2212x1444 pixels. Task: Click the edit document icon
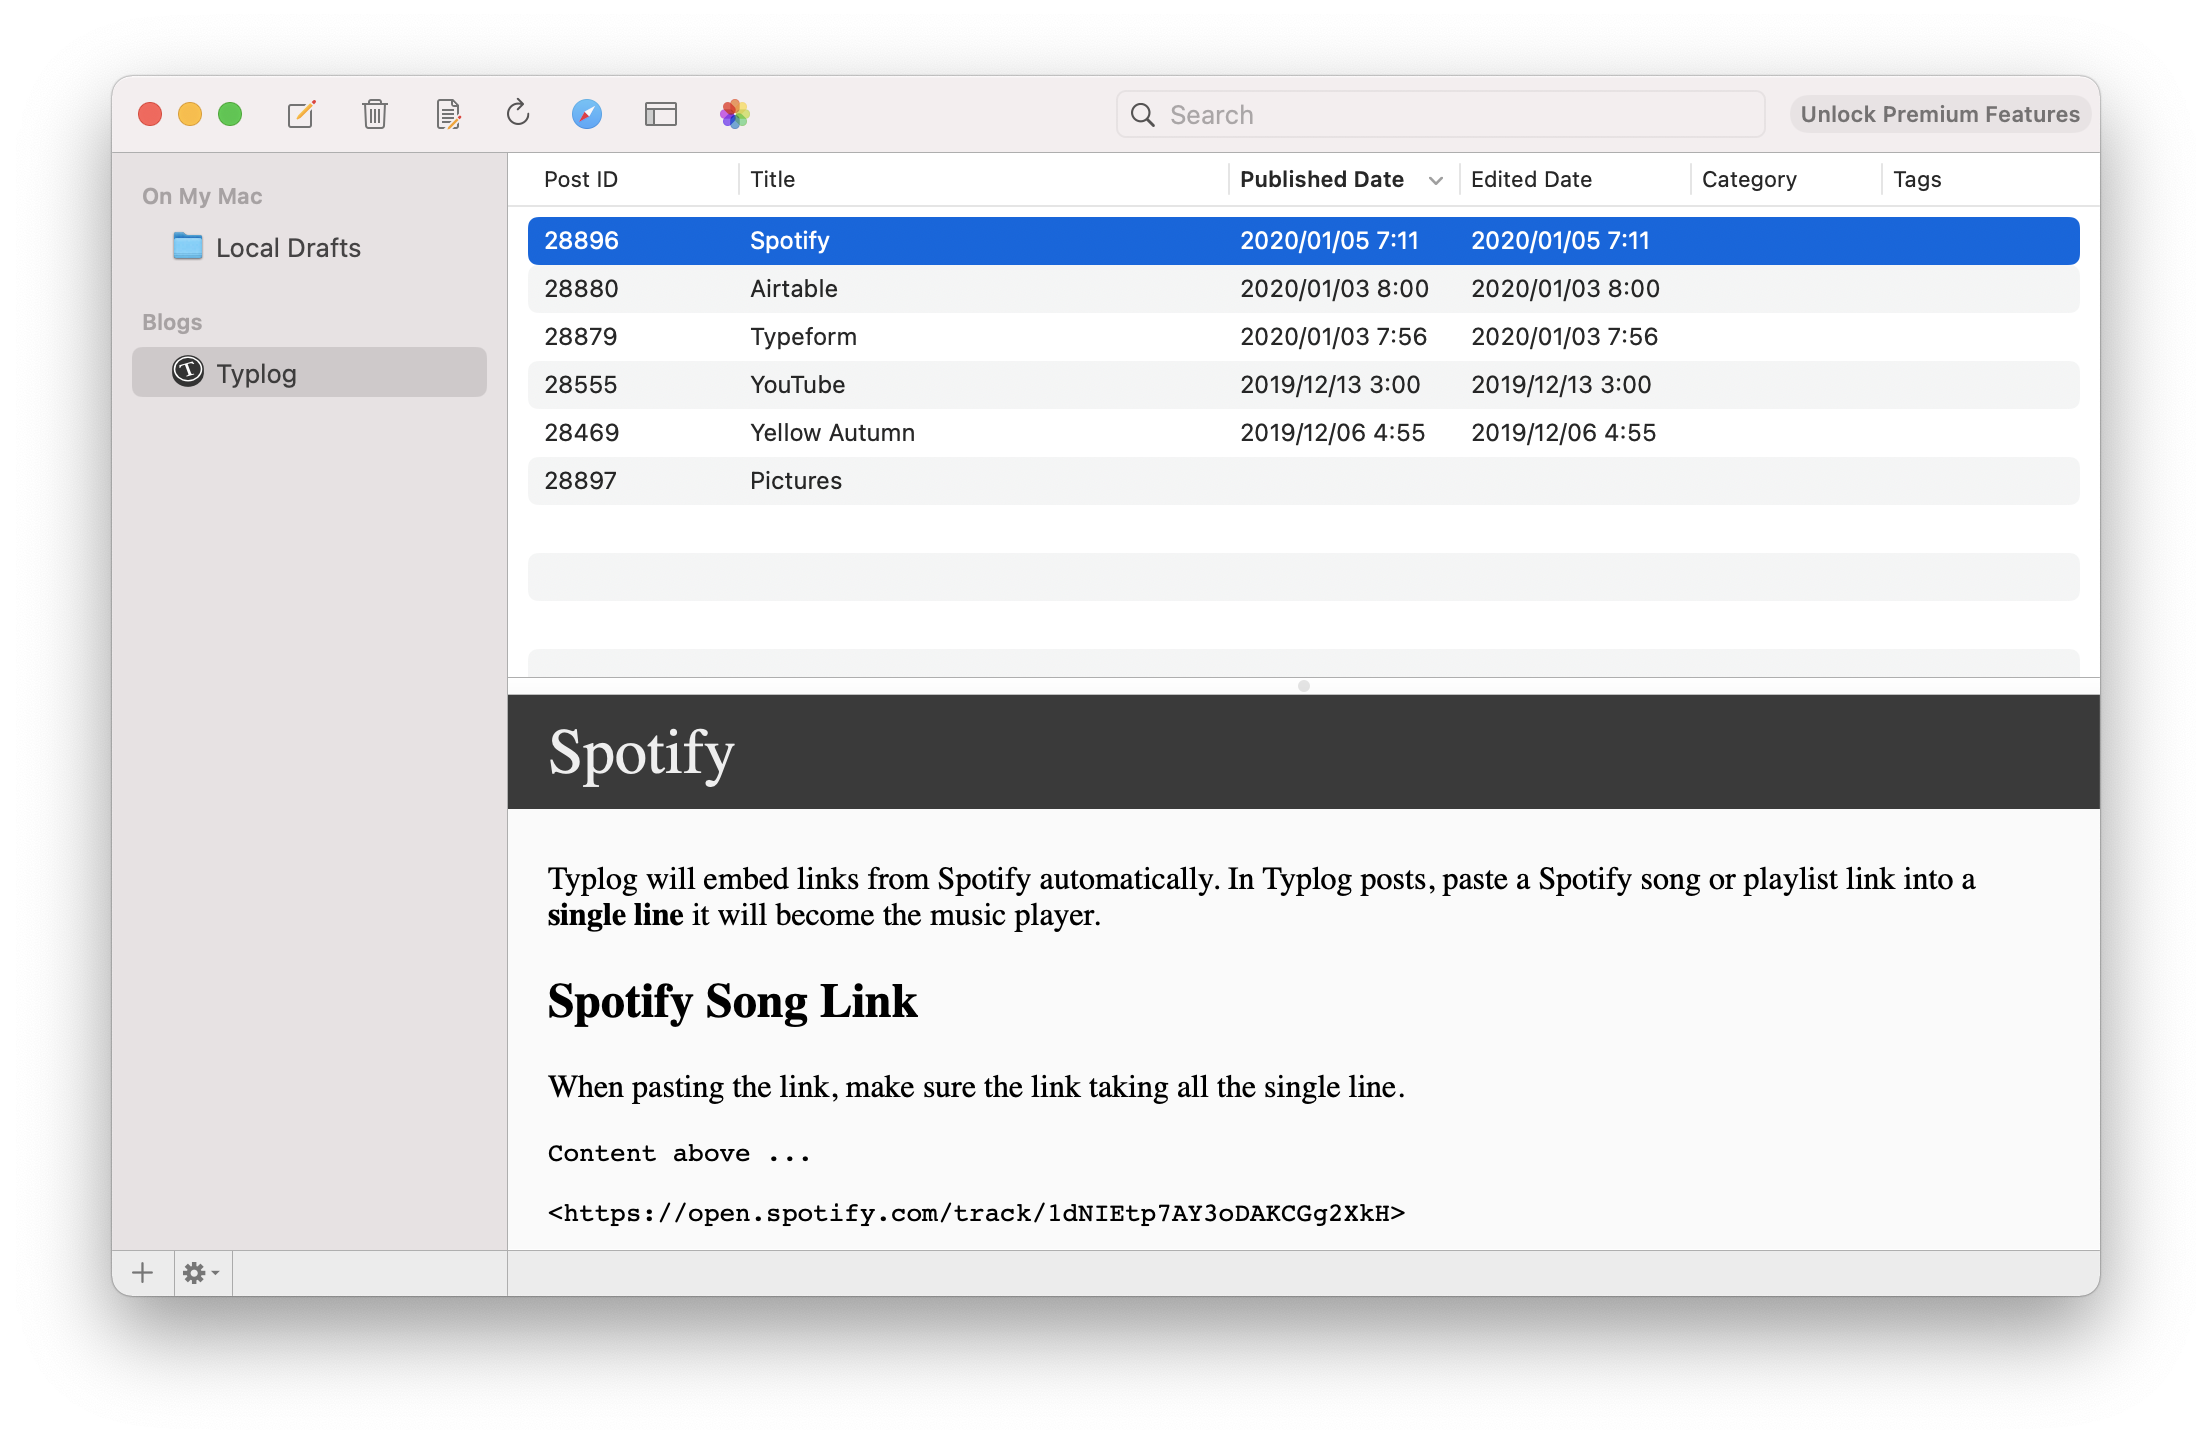pos(449,114)
